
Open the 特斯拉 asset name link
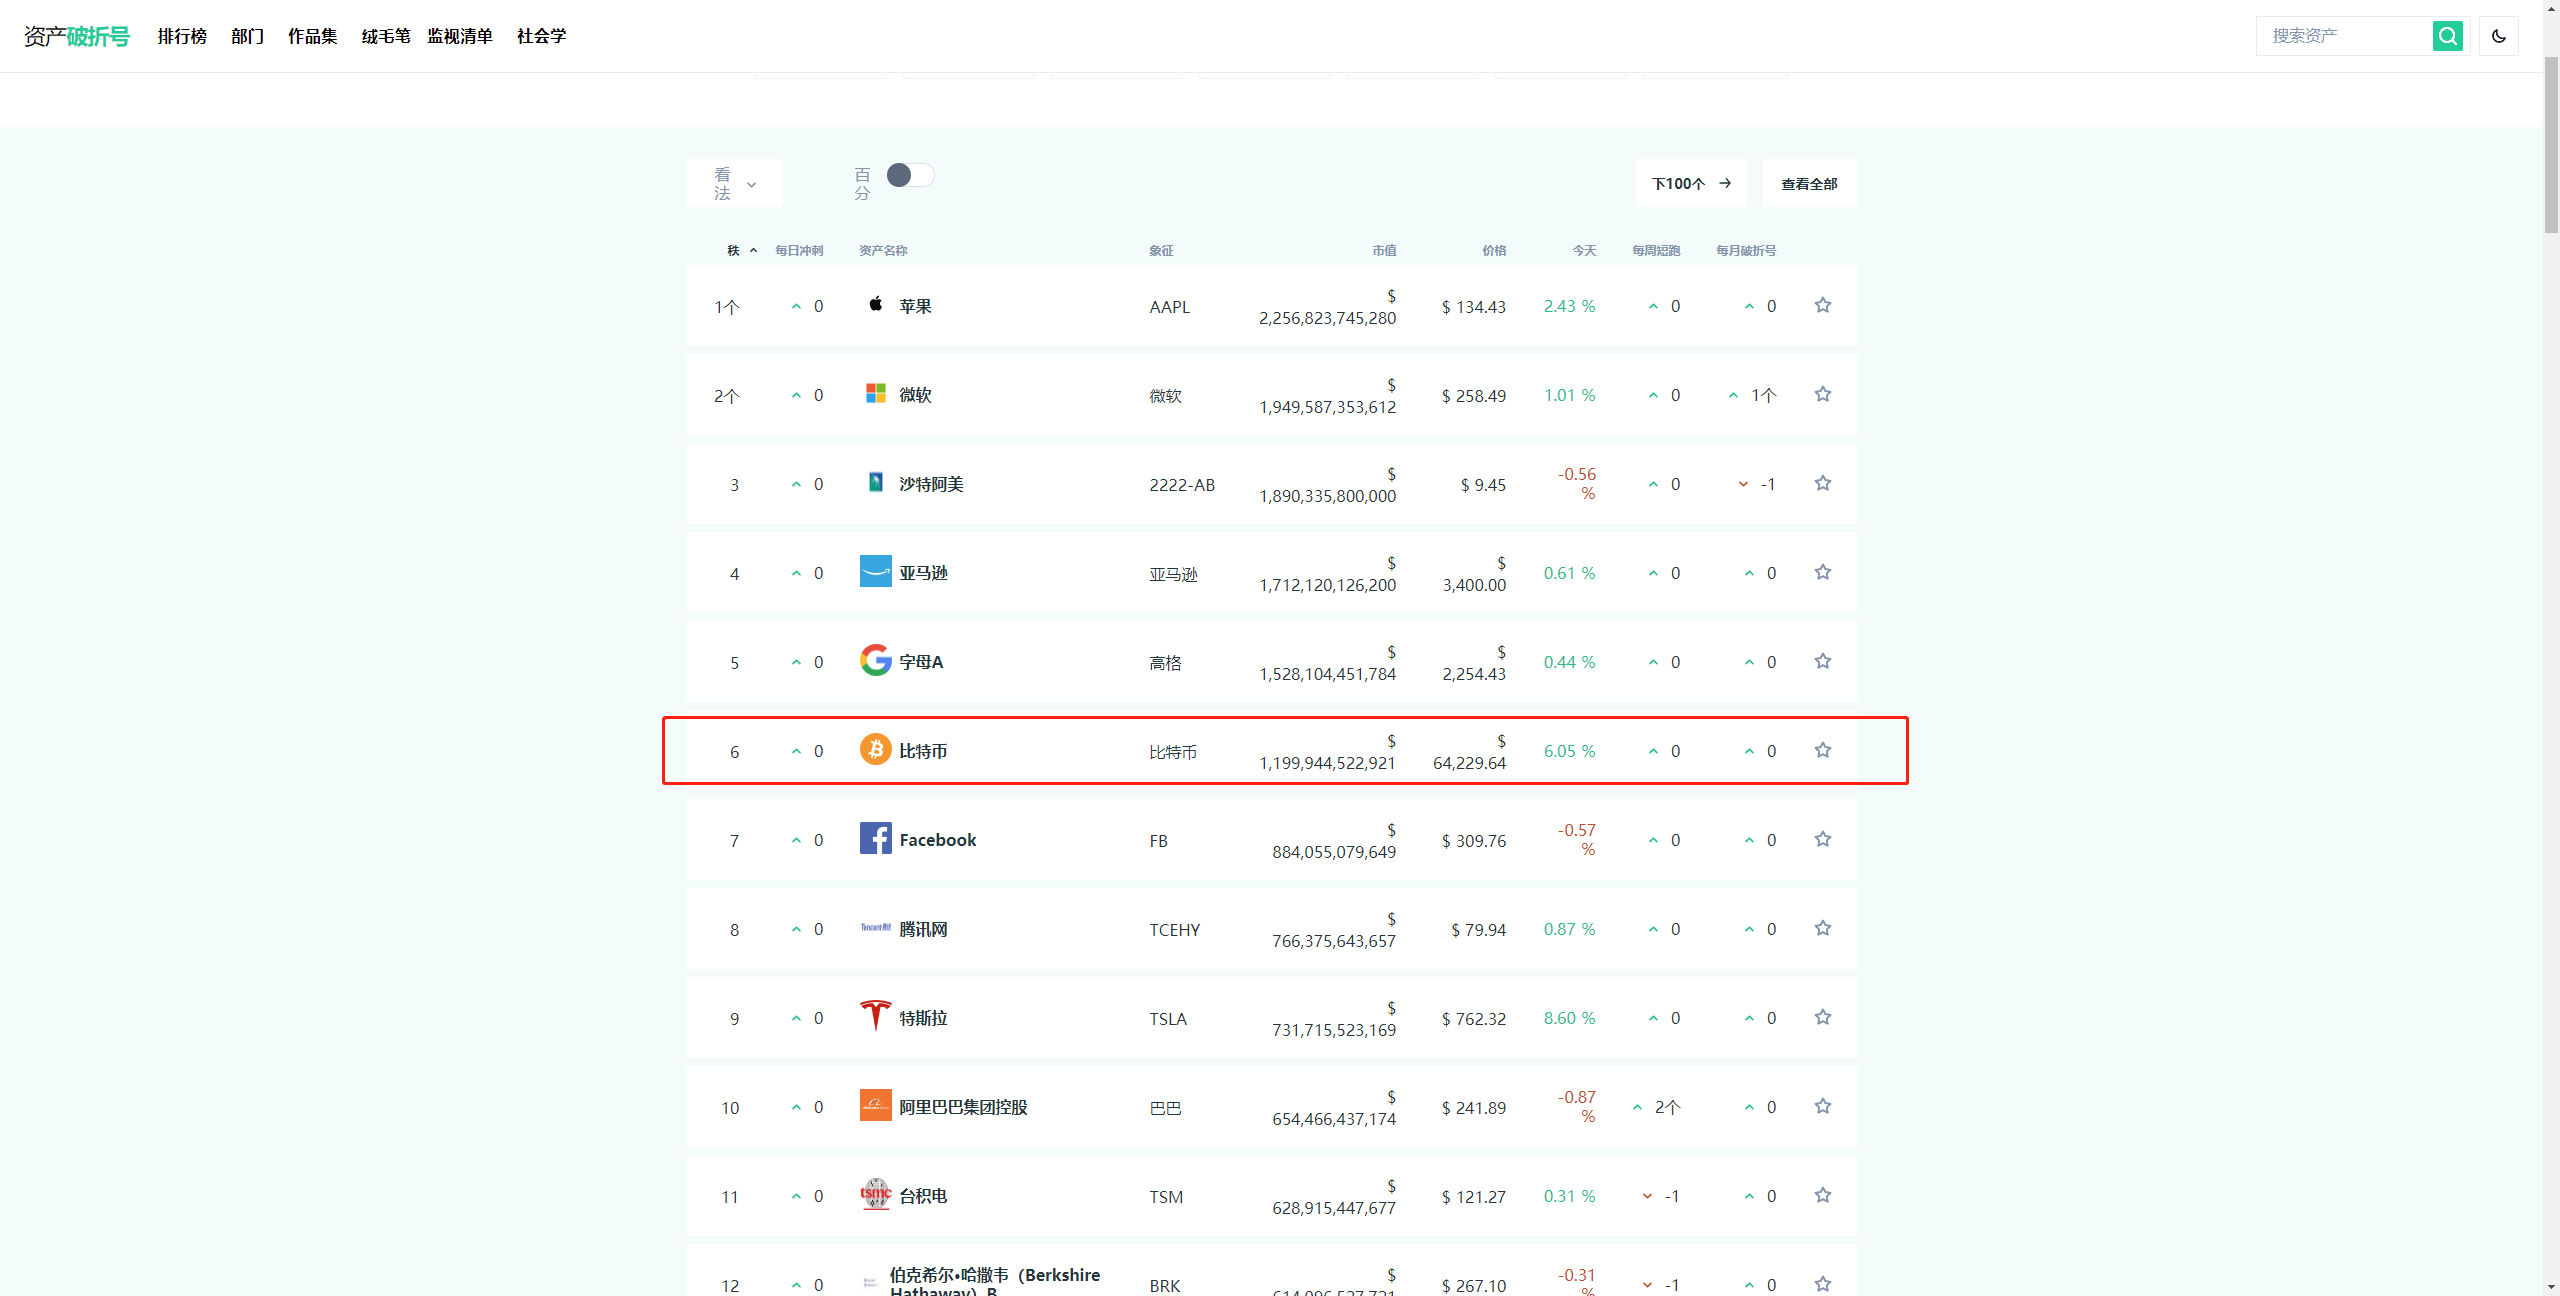click(x=923, y=1019)
